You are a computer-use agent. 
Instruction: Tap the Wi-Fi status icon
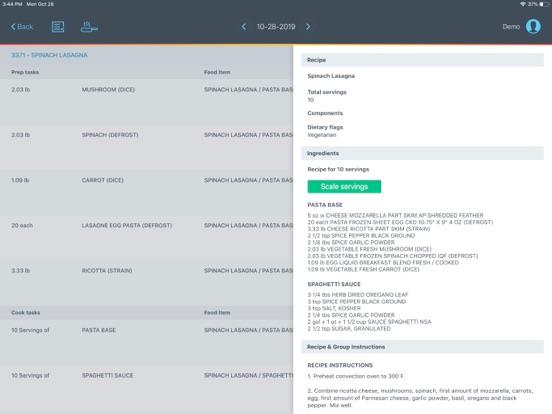coord(523,4)
